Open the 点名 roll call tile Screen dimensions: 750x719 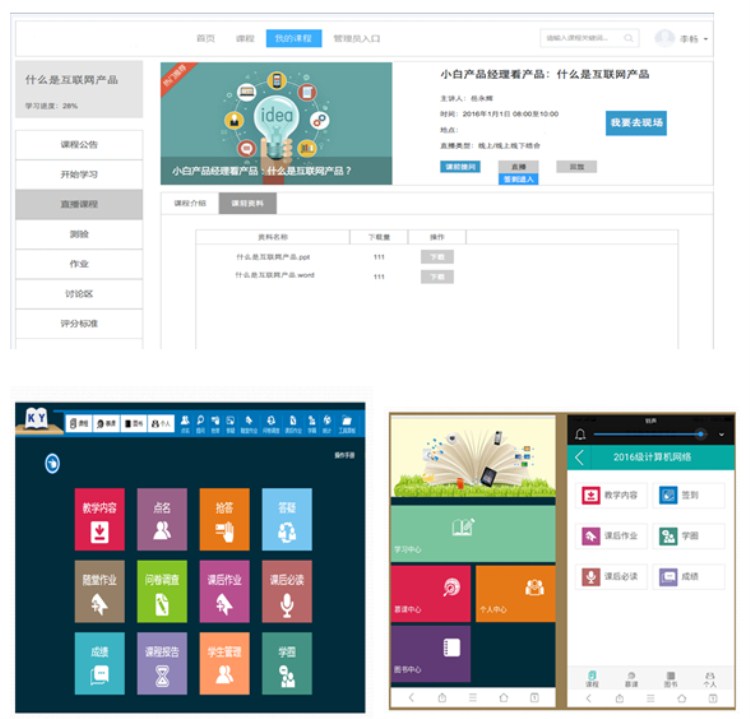[162, 519]
